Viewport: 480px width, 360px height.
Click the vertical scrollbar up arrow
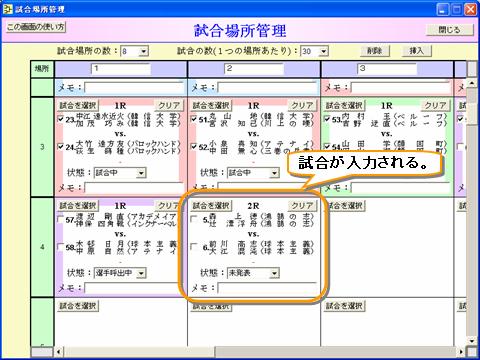coord(472,83)
